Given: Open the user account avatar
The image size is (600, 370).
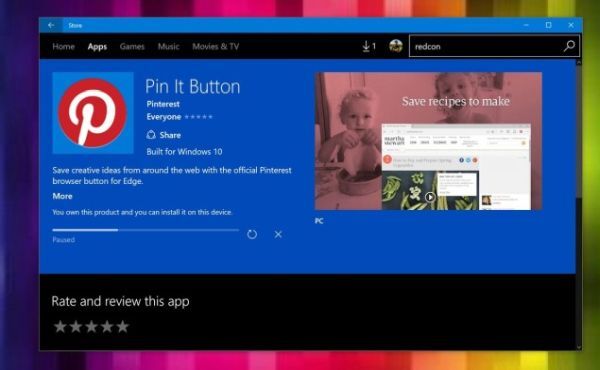Looking at the screenshot, I should (x=396, y=46).
